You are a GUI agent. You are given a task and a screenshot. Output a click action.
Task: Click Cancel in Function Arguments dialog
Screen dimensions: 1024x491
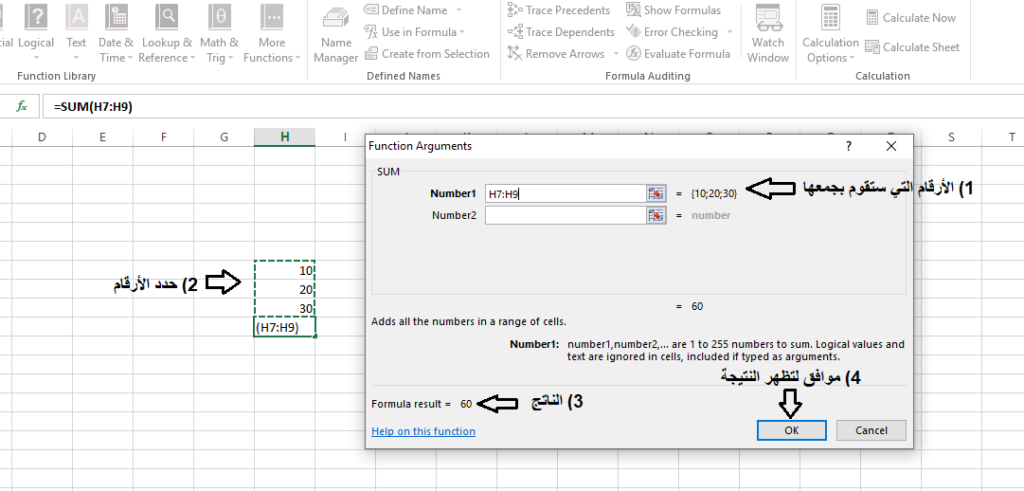[x=871, y=430]
